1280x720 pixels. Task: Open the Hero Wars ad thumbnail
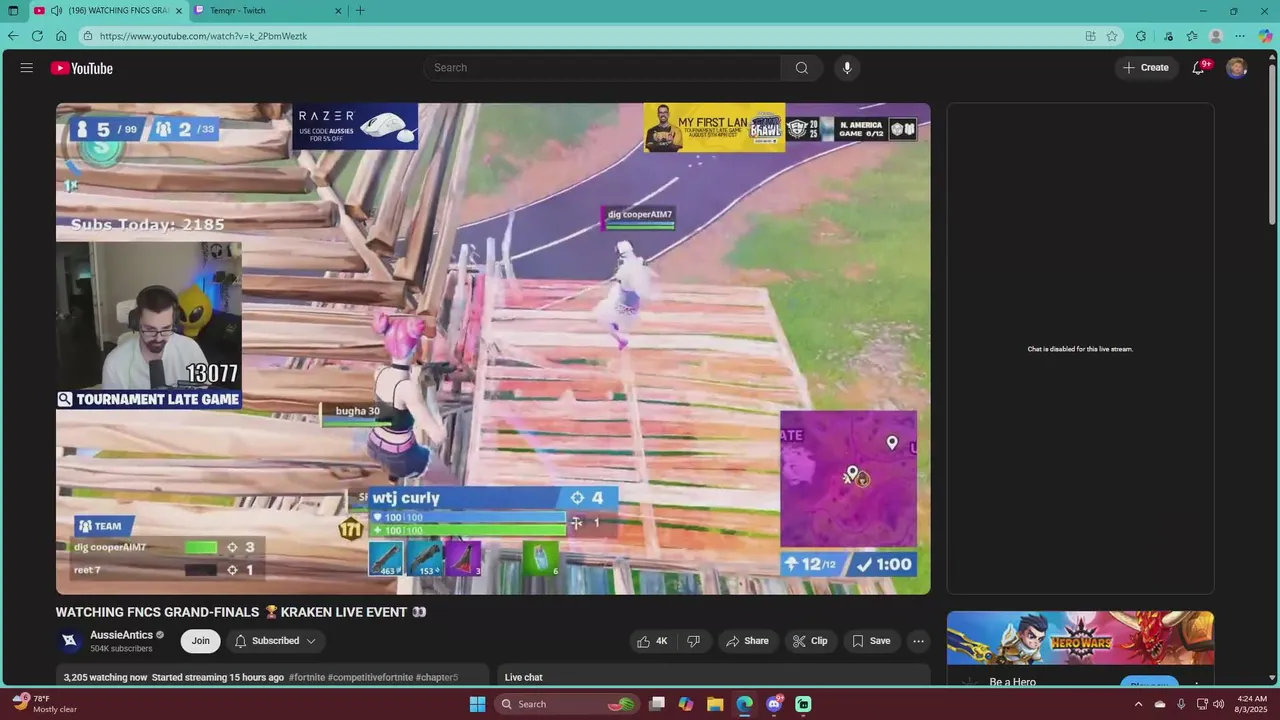(x=1081, y=638)
